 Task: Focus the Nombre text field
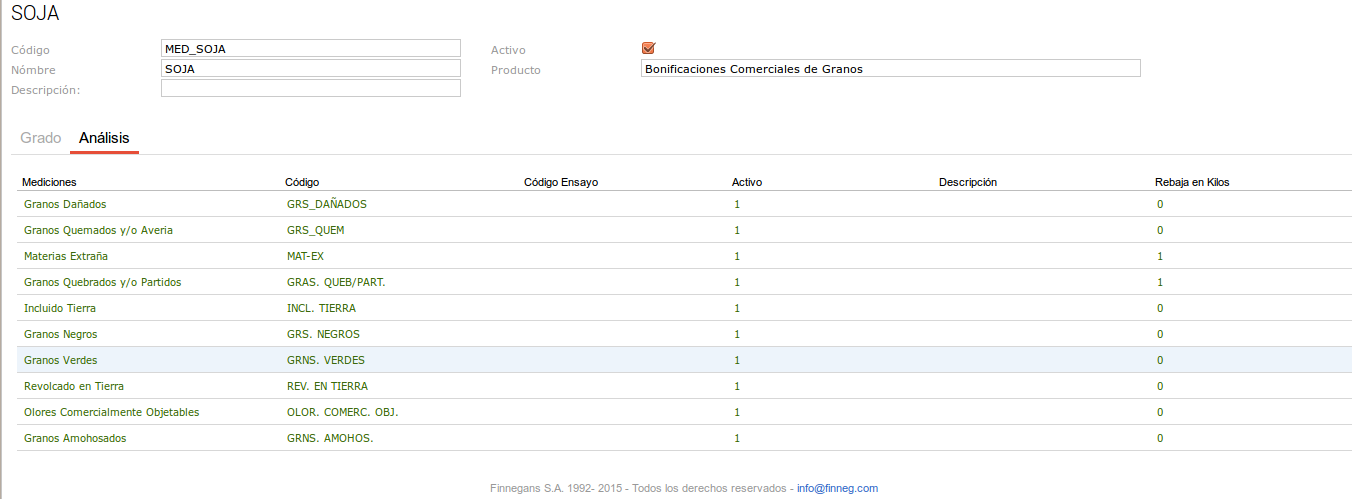click(310, 68)
